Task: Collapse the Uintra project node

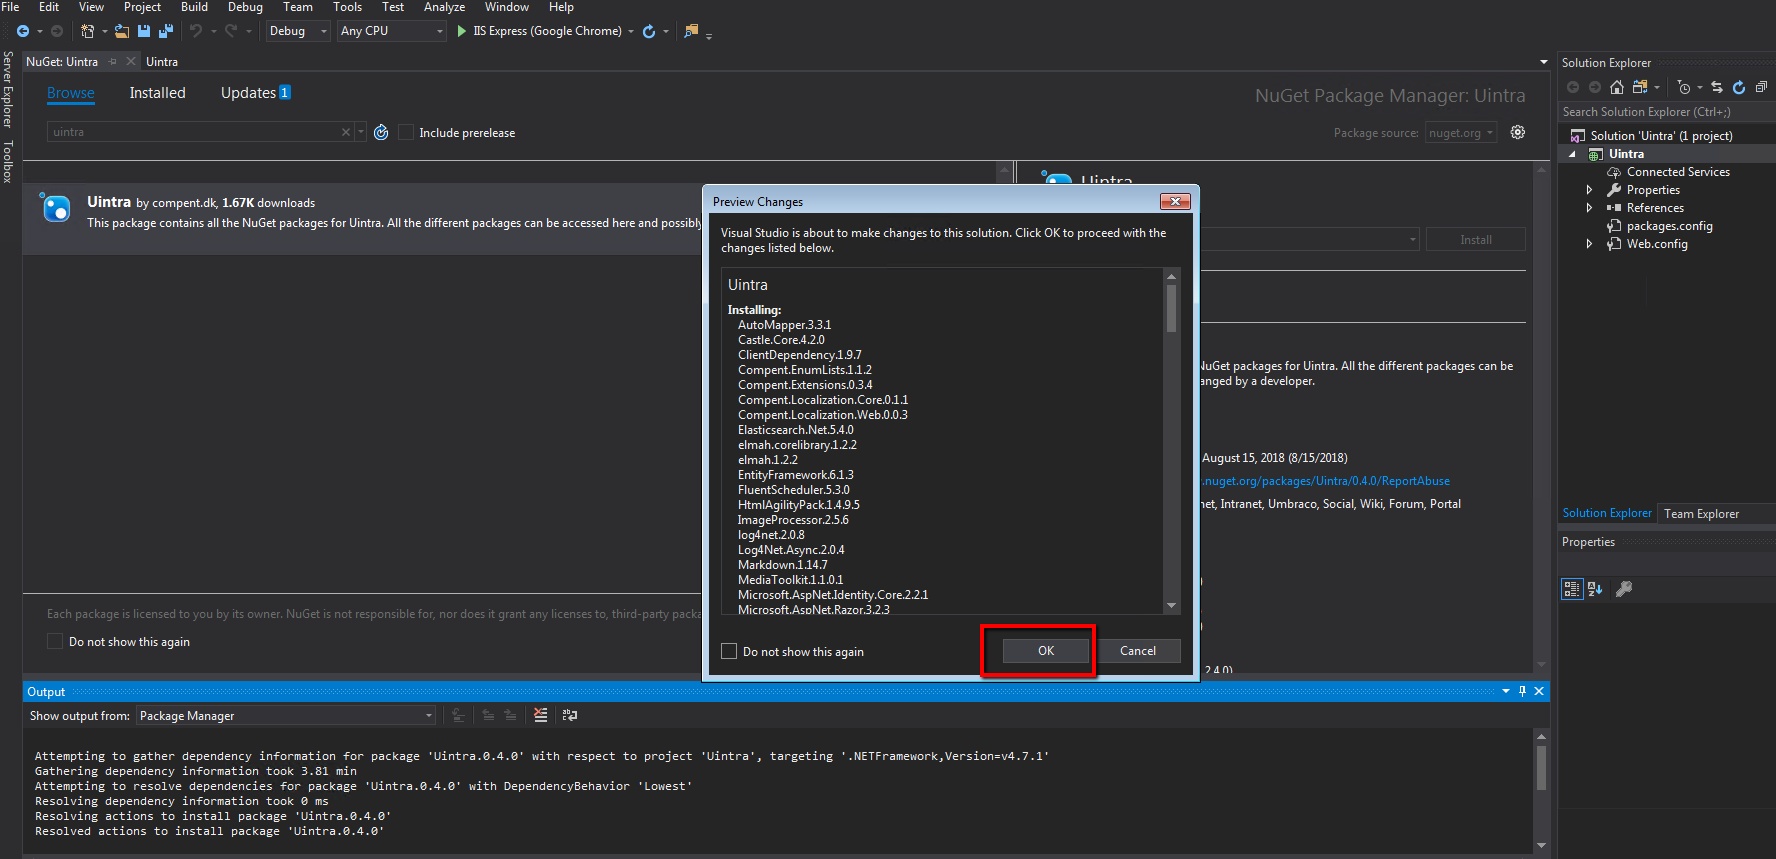Action: point(1572,154)
